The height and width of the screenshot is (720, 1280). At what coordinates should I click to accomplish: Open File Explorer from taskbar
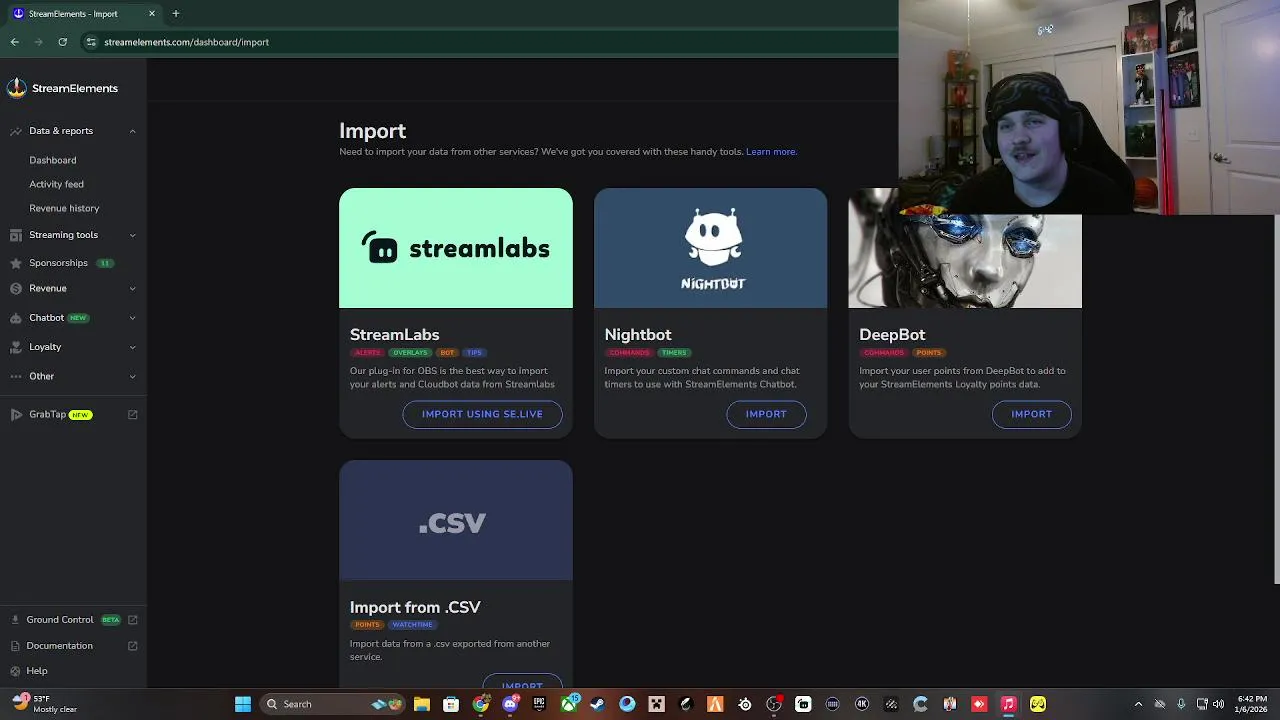coord(422,704)
